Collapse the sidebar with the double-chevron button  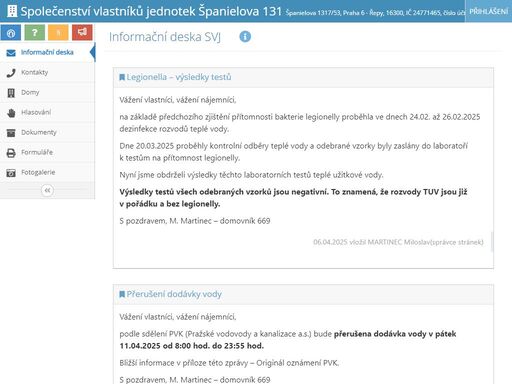pyautogui.click(x=47, y=190)
